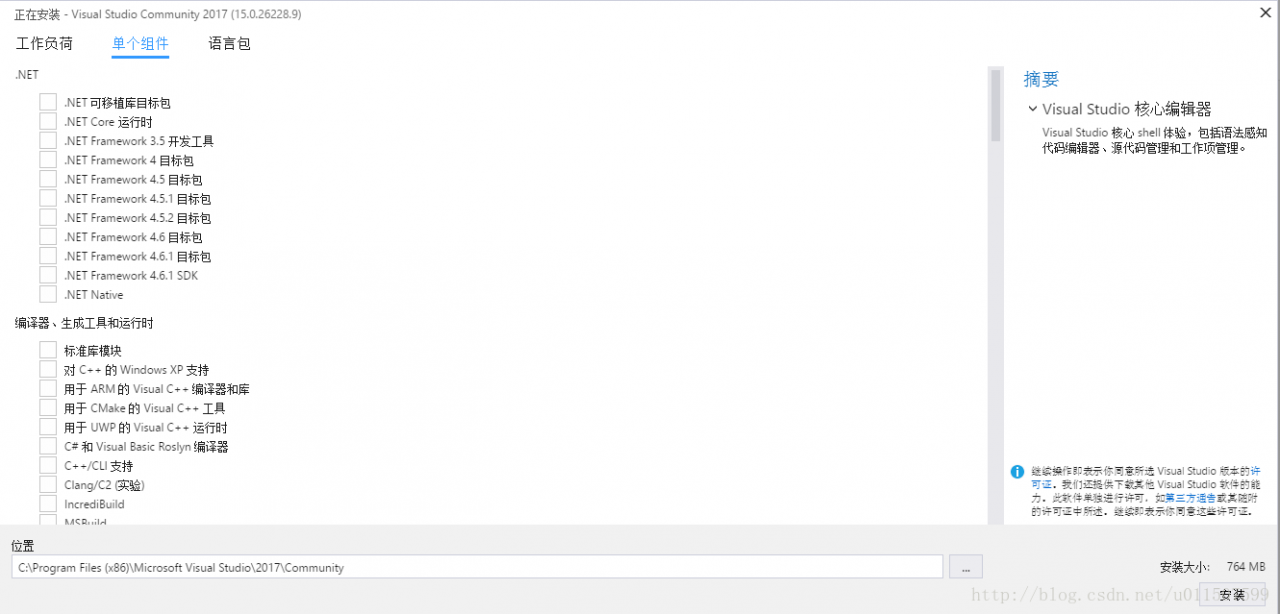Switch to the 工作负荷 tab
The width and height of the screenshot is (1280, 614).
point(44,44)
